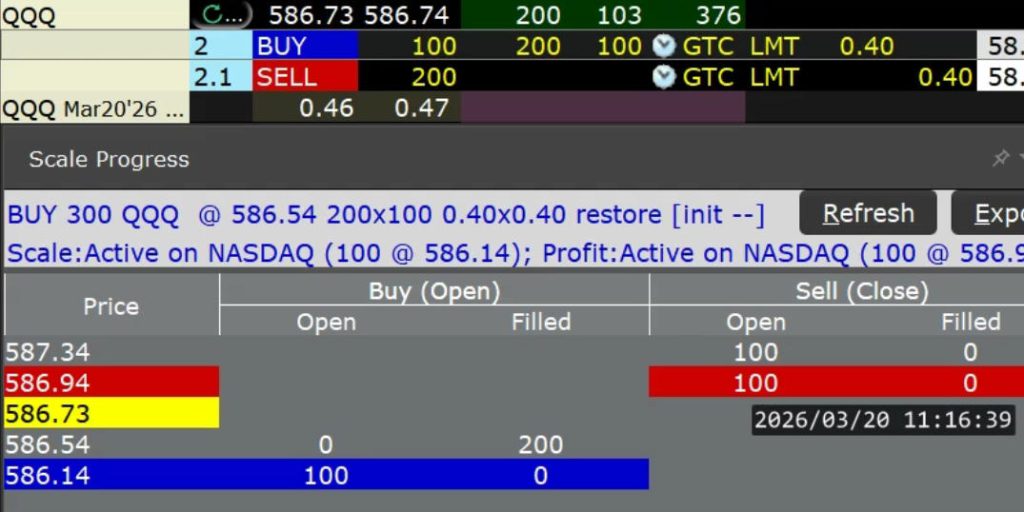1024x512 pixels.
Task: Pin the Scale Progress panel
Action: pos(1000,159)
